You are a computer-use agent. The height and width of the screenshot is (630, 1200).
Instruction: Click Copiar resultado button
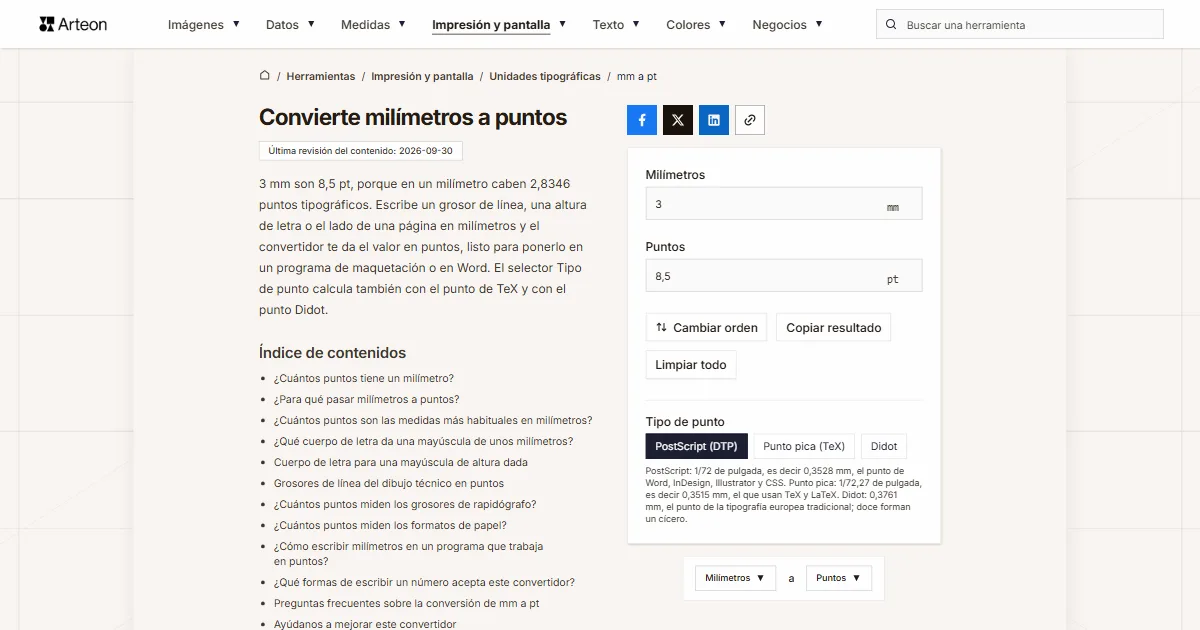(834, 327)
